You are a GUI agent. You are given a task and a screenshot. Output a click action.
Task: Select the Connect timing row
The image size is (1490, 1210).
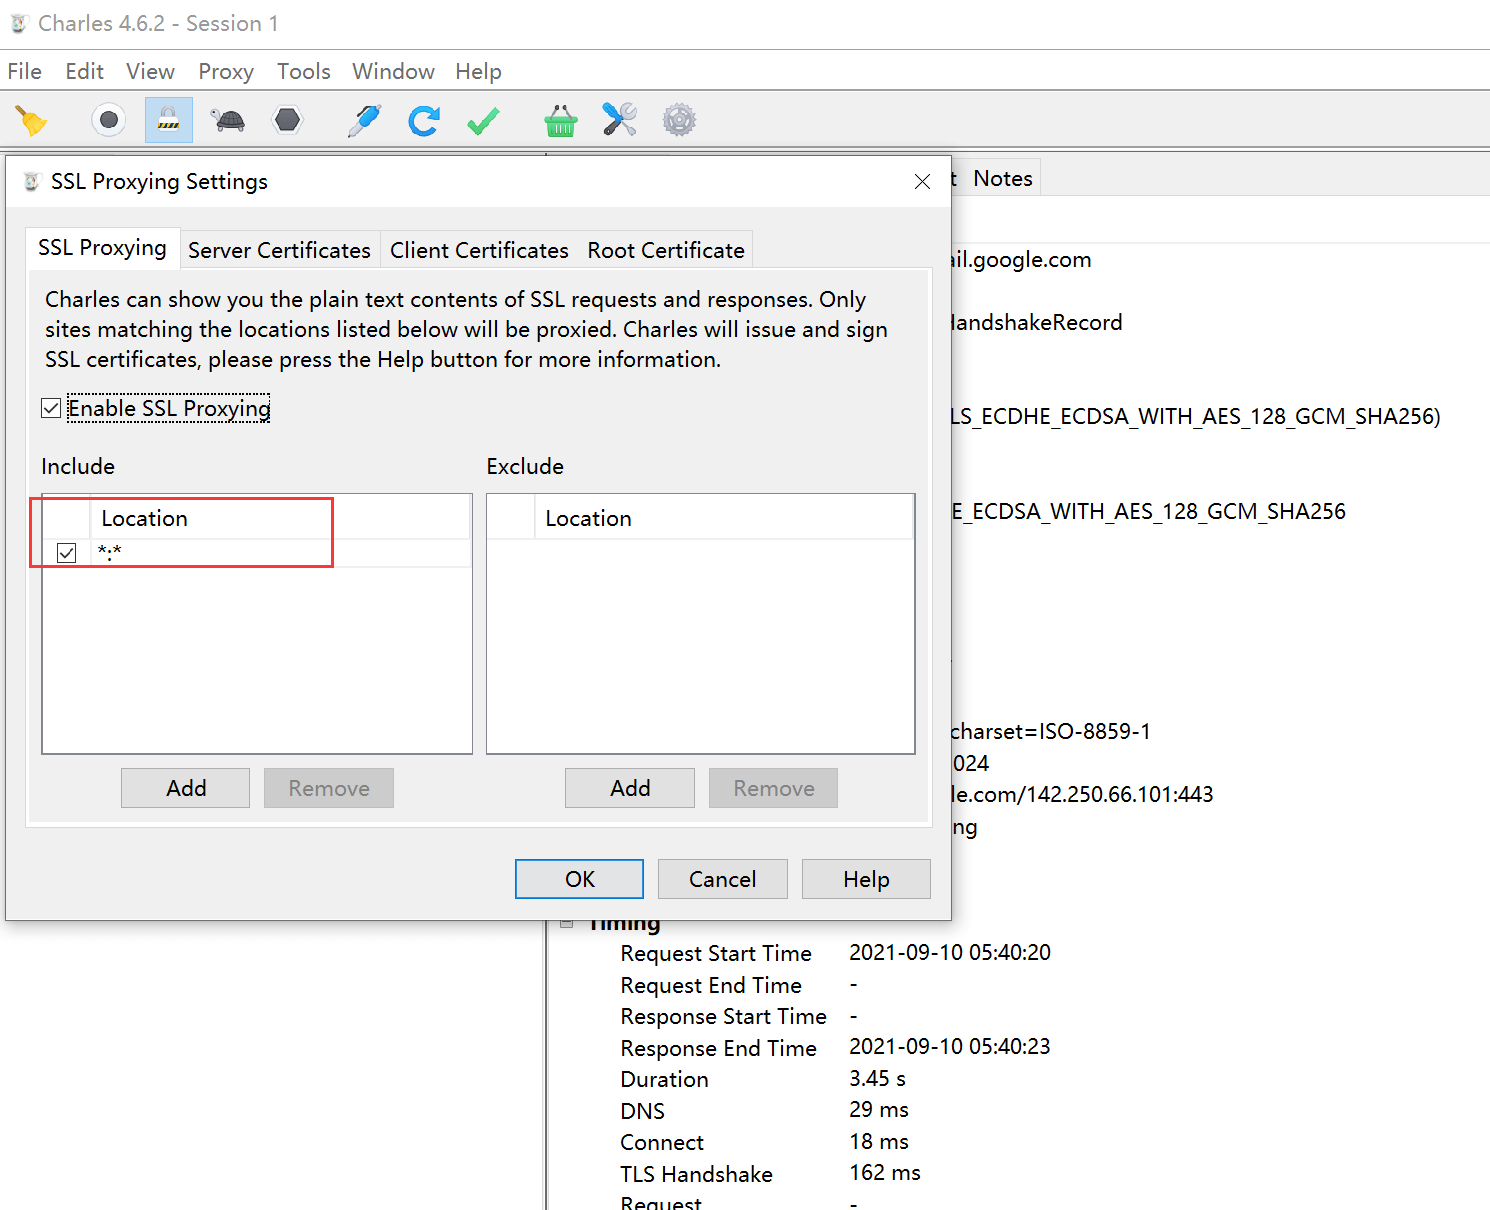coord(765,1142)
